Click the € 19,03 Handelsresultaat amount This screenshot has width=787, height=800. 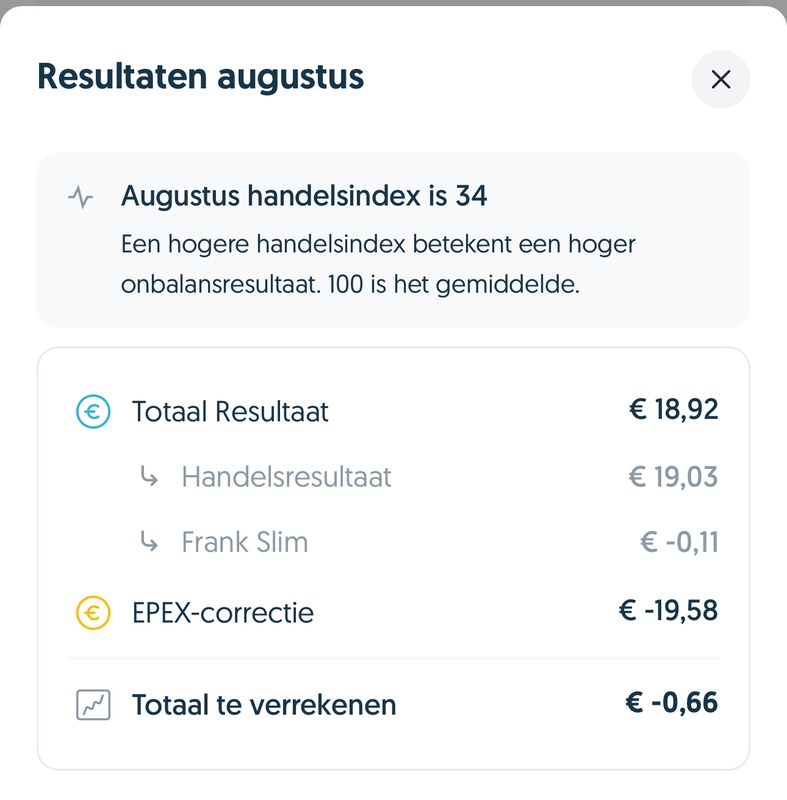coord(673,476)
